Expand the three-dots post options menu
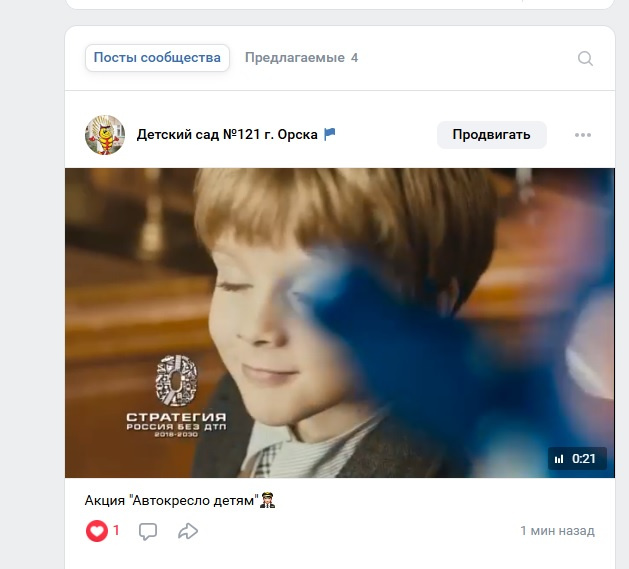 point(583,135)
